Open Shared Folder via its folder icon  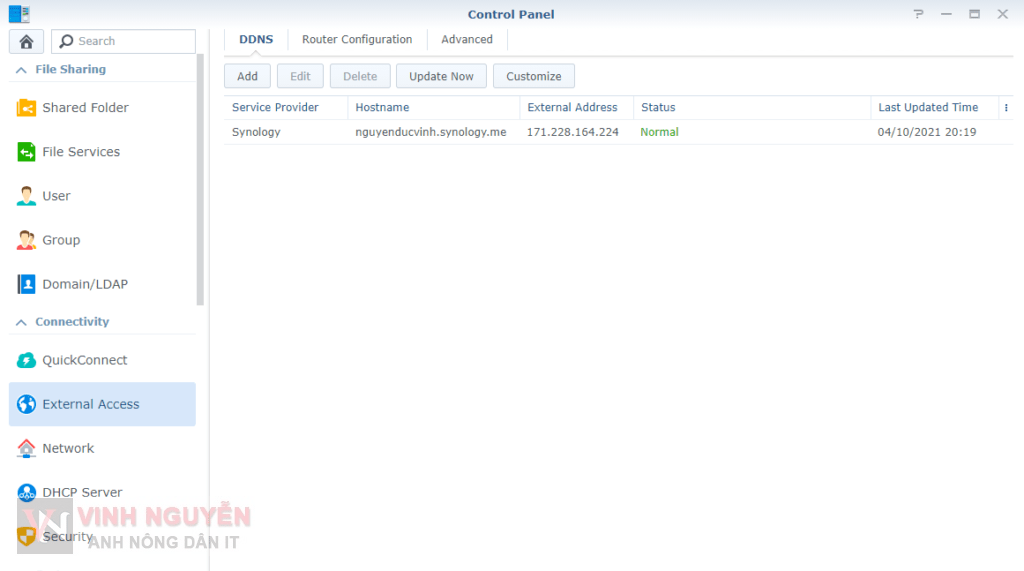[26, 108]
